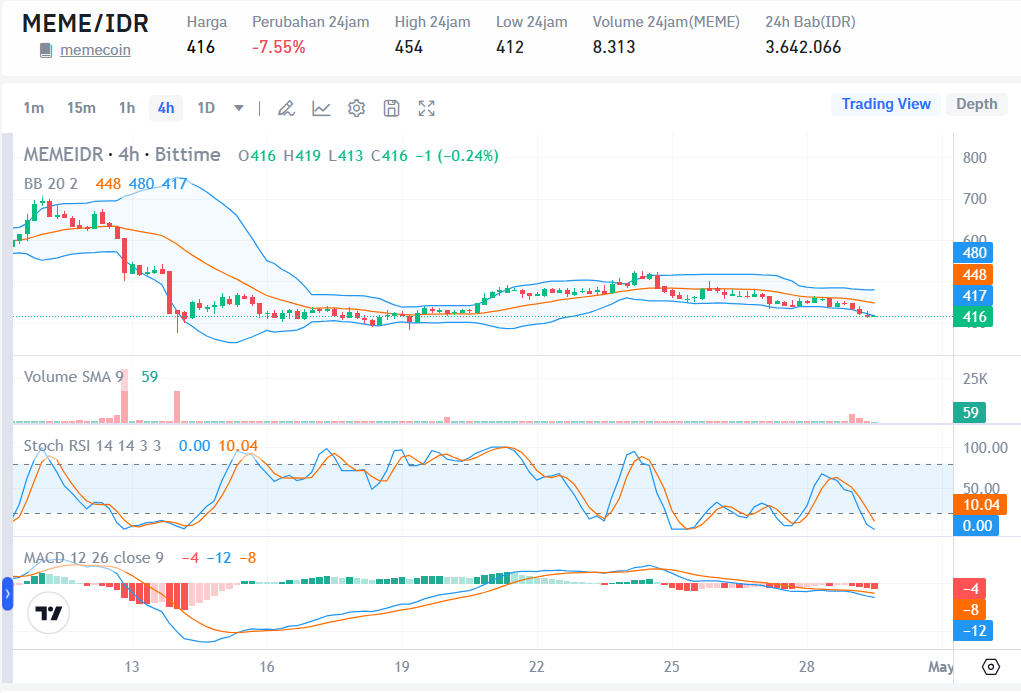
Task: Open drawing tools with the pencil icon
Action: tap(286, 108)
